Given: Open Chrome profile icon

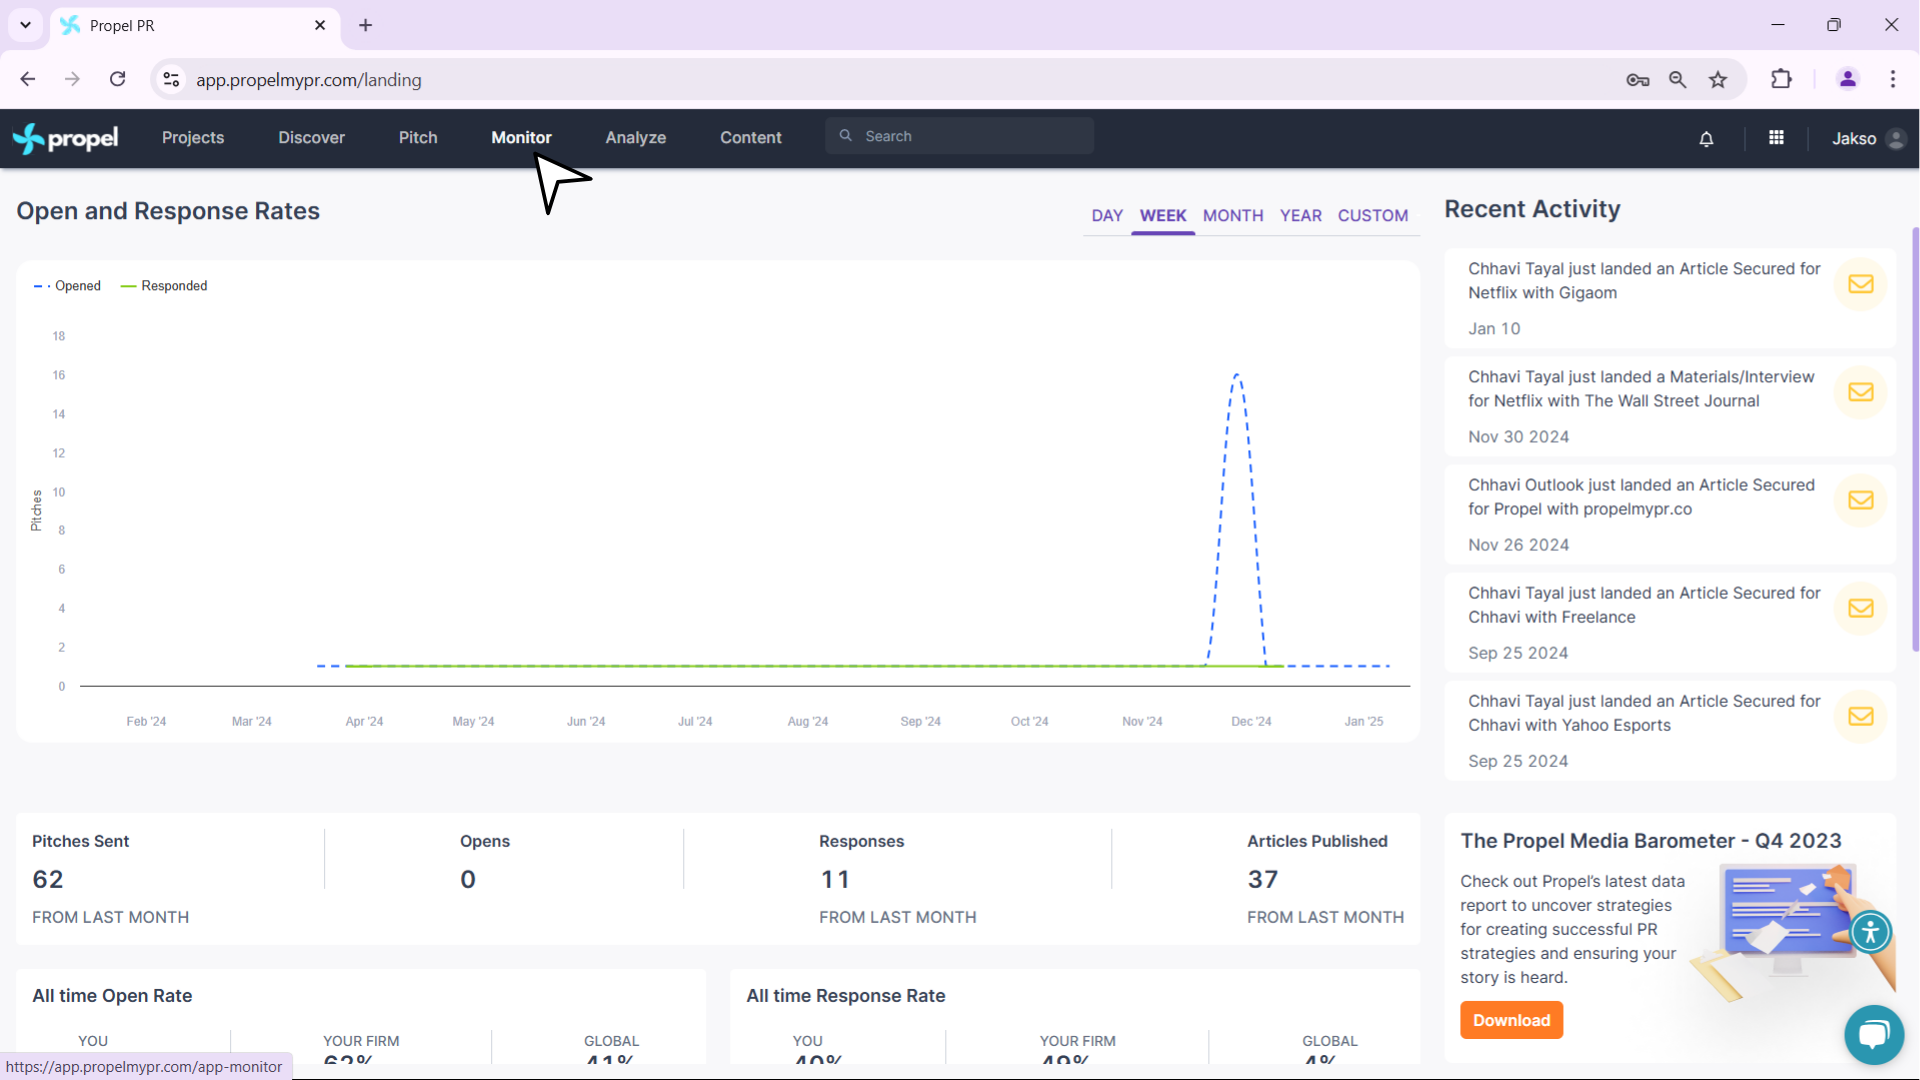Looking at the screenshot, I should click(1847, 79).
